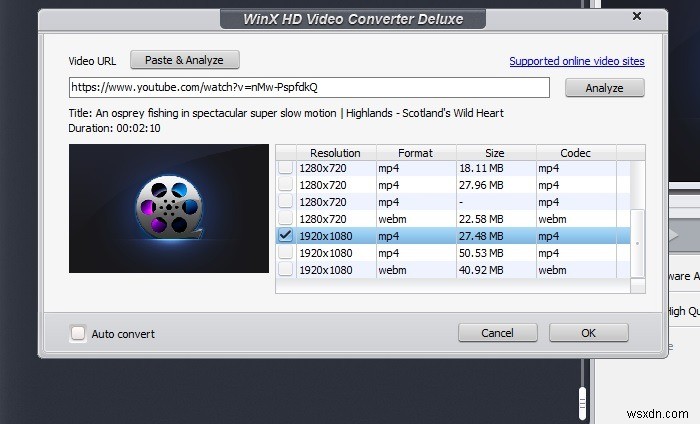The image size is (700, 424).
Task: Enable the Auto convert checkbox
Action: point(78,333)
